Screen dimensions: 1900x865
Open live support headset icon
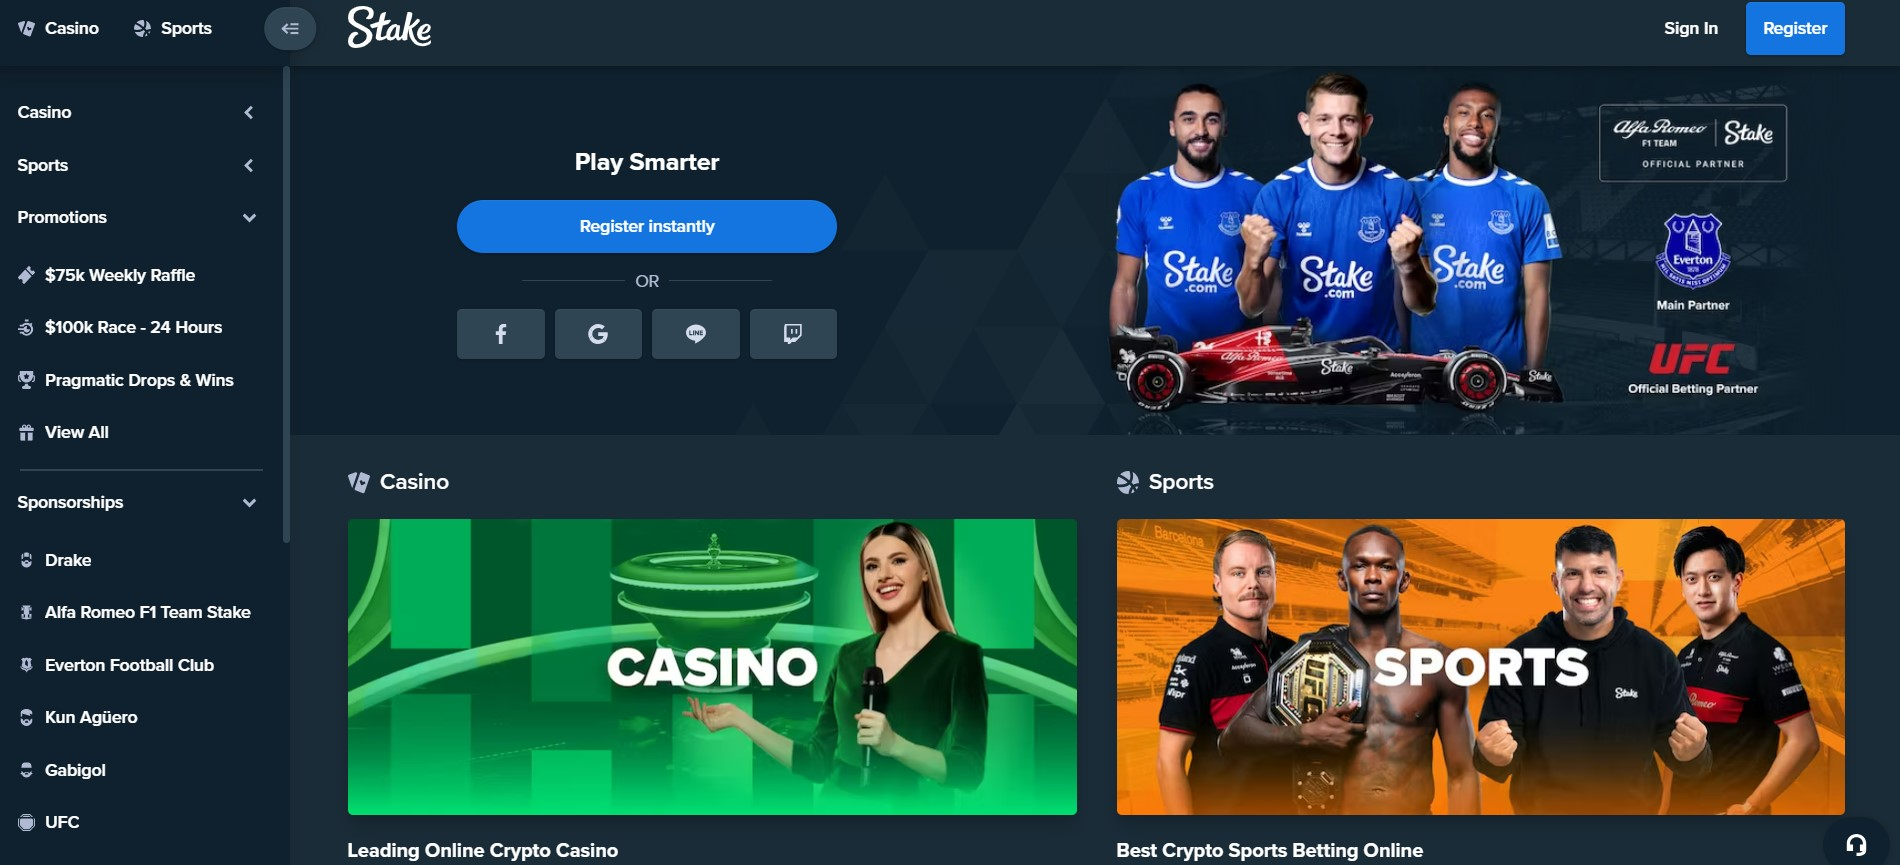[1856, 845]
